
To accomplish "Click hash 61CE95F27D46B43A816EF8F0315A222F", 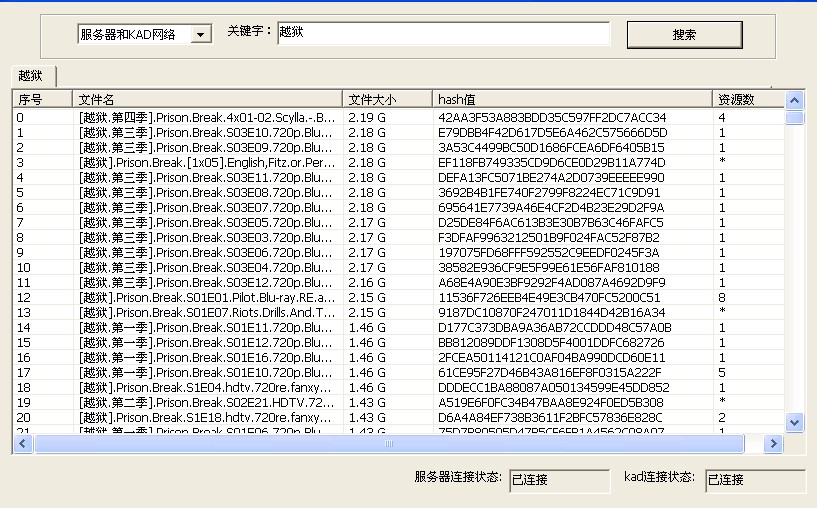I will (x=549, y=373).
